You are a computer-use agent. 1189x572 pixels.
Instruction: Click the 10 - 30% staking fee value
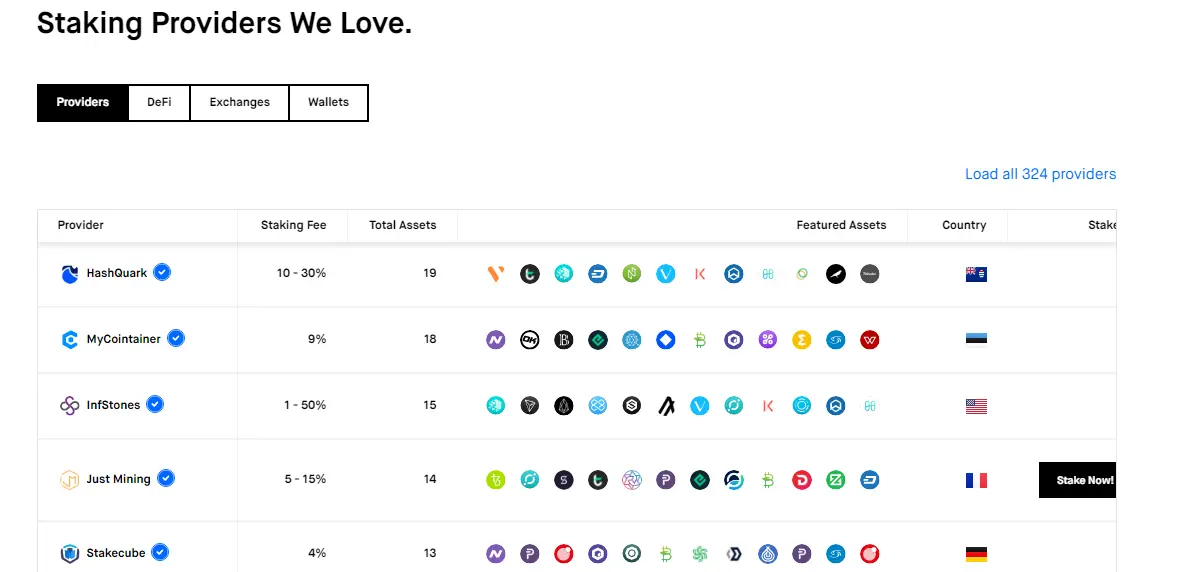(301, 273)
